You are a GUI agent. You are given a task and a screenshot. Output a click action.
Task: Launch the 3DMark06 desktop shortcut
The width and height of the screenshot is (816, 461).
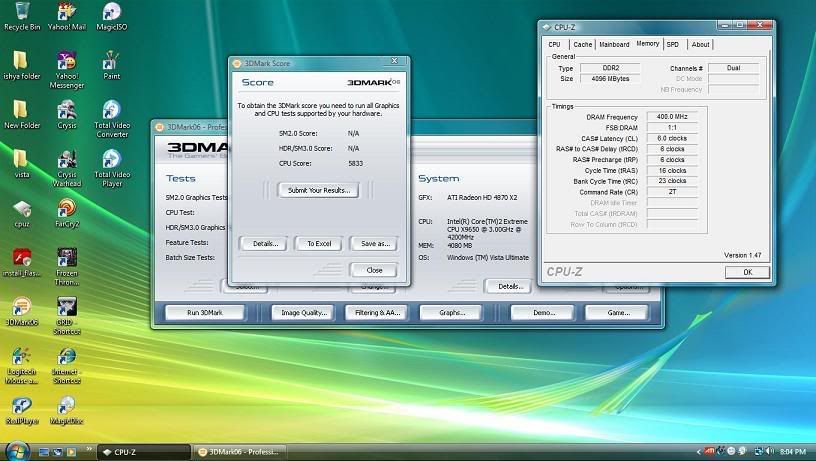click(x=21, y=307)
